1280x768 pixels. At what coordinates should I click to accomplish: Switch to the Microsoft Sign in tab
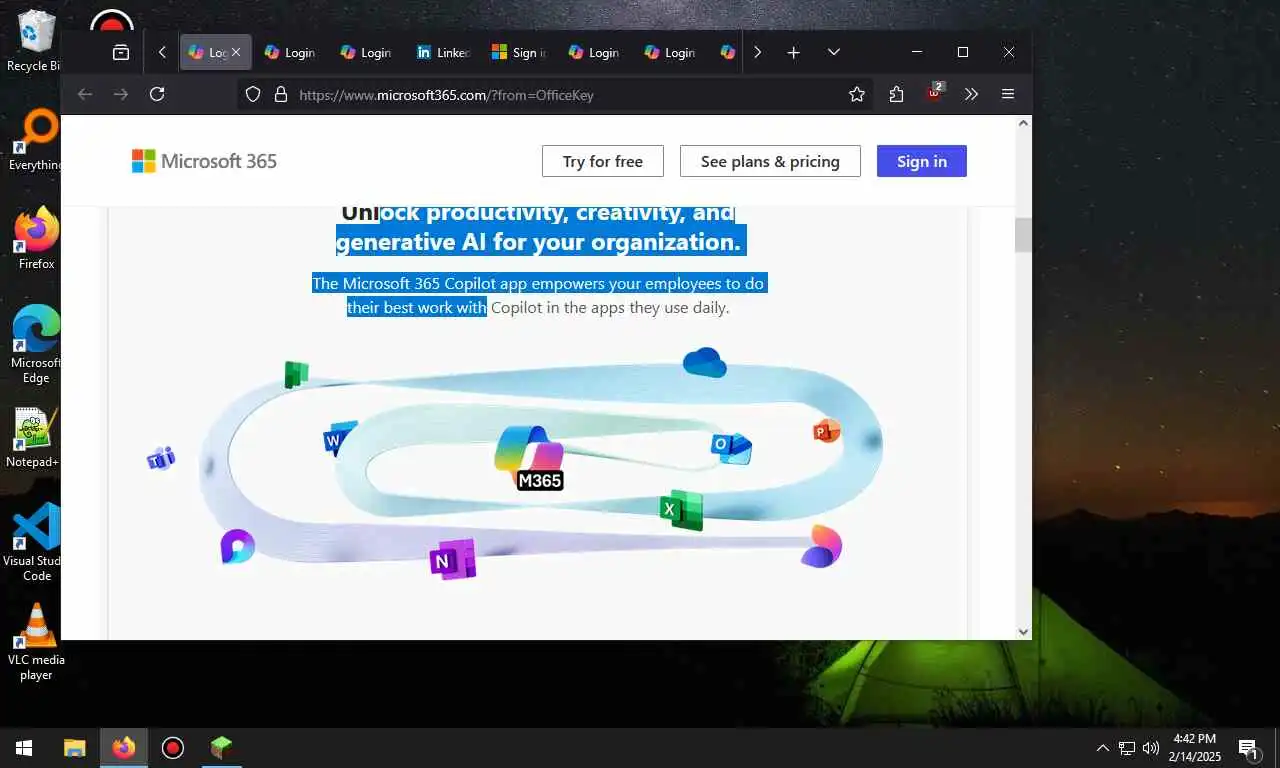coord(519,52)
